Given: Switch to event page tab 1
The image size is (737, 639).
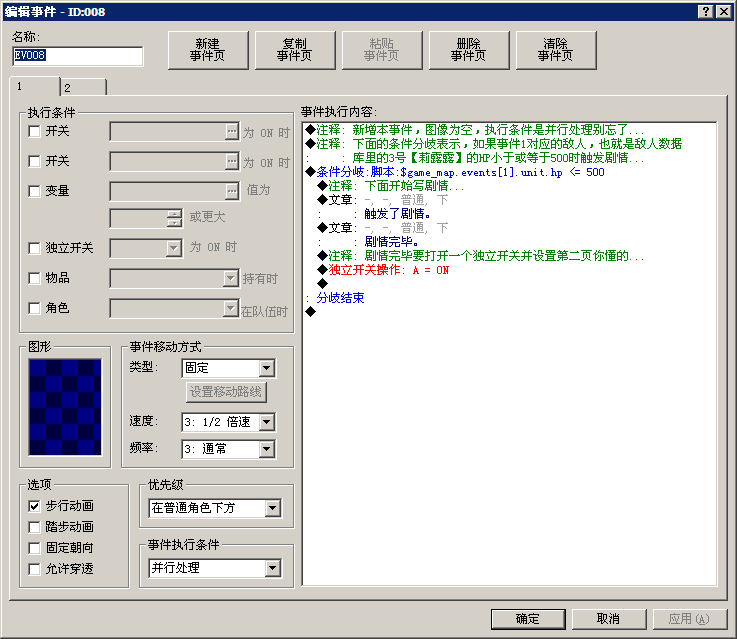Looking at the screenshot, I should [35, 86].
